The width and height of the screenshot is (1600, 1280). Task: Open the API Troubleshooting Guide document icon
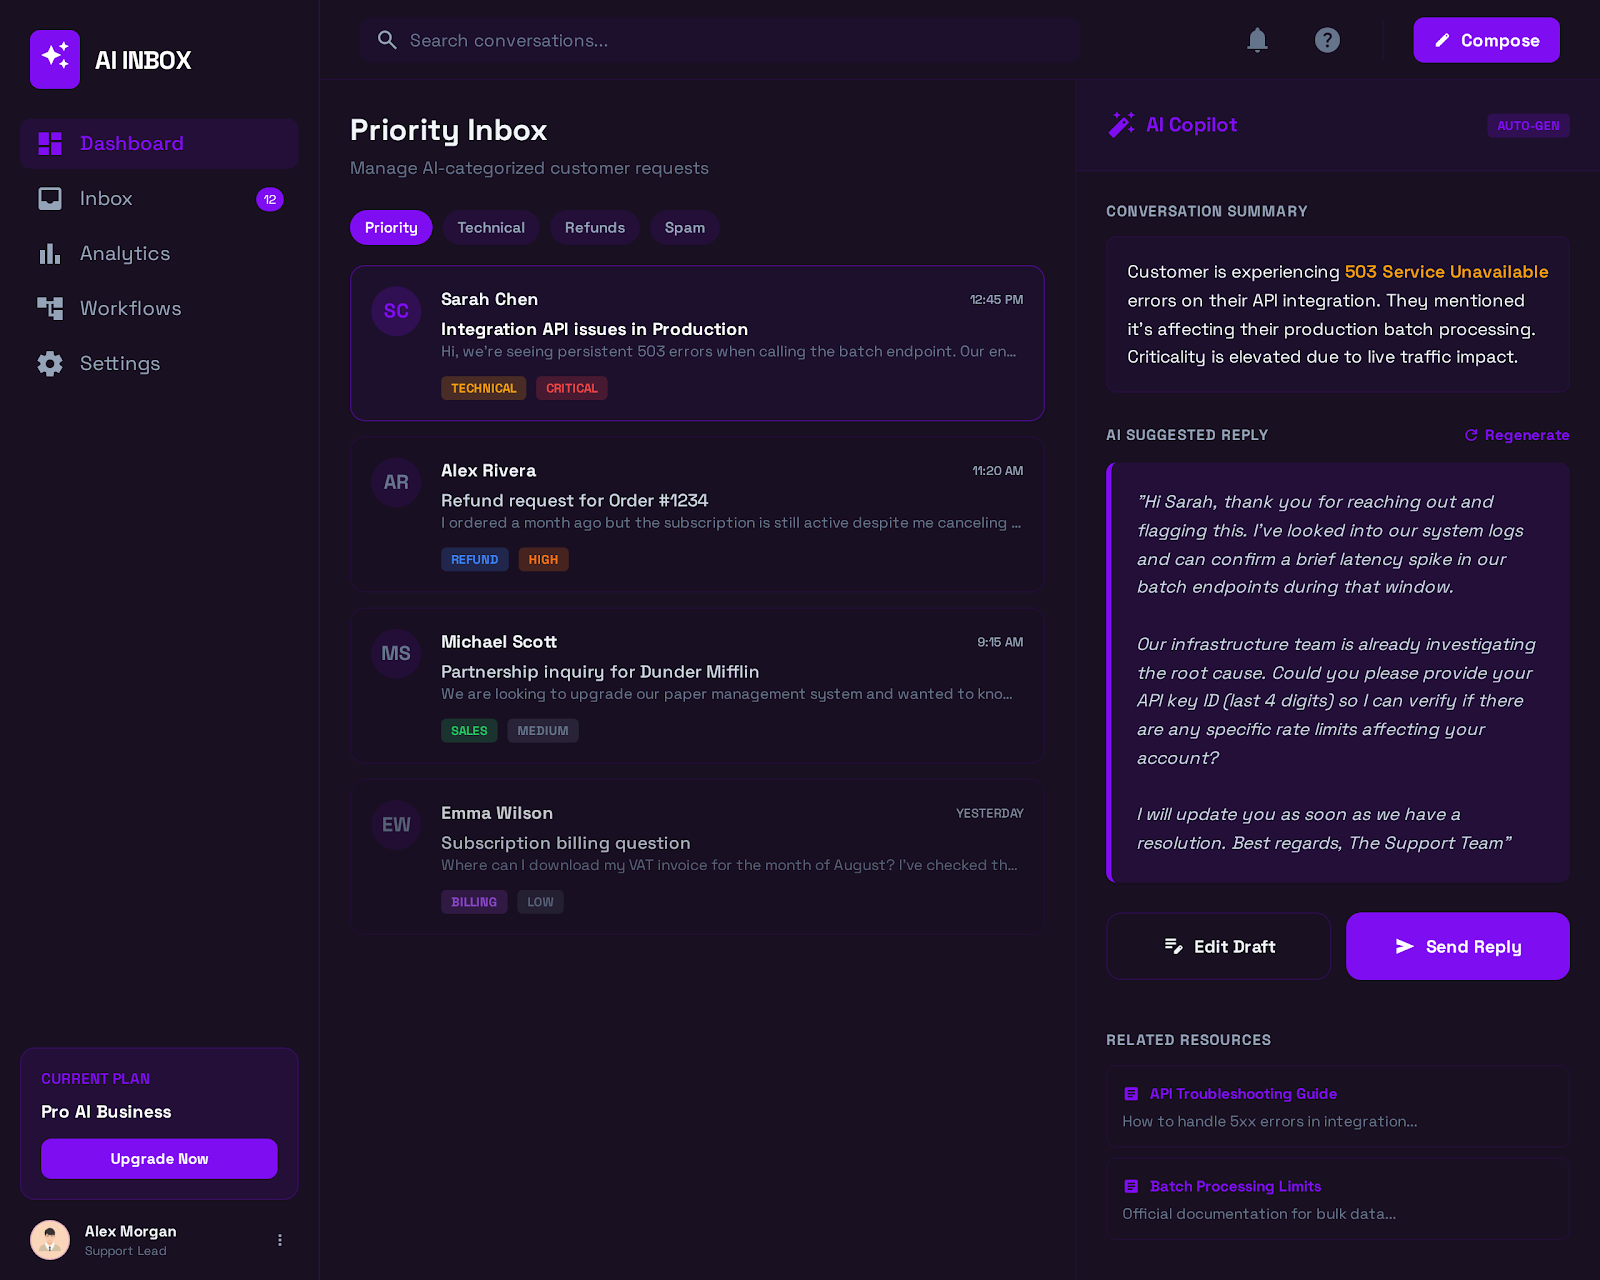1131,1093
